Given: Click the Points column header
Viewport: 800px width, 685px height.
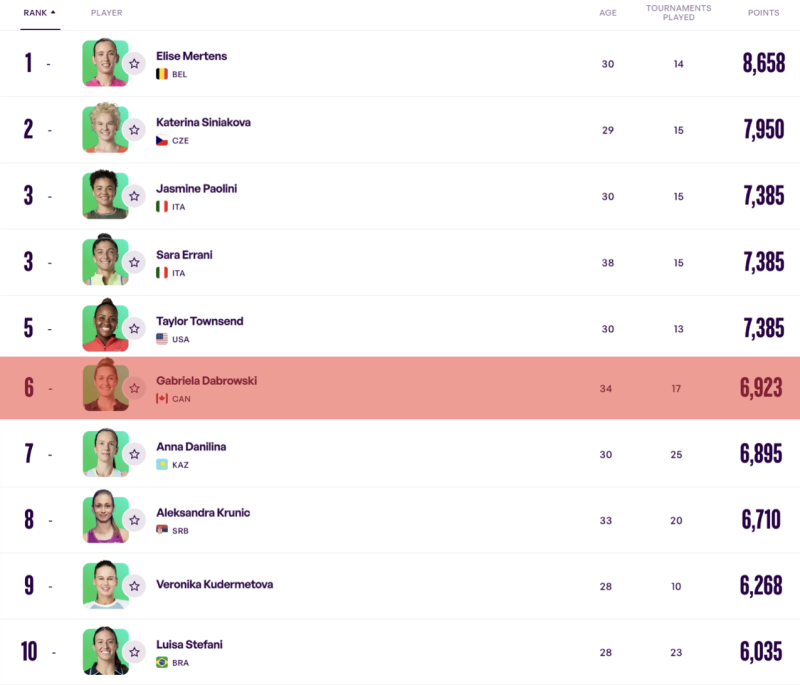Looking at the screenshot, I should 764,13.
